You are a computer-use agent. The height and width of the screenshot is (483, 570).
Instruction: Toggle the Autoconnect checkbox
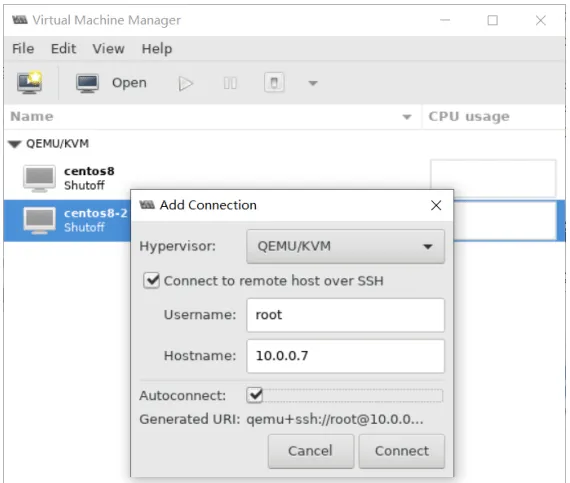click(x=254, y=395)
